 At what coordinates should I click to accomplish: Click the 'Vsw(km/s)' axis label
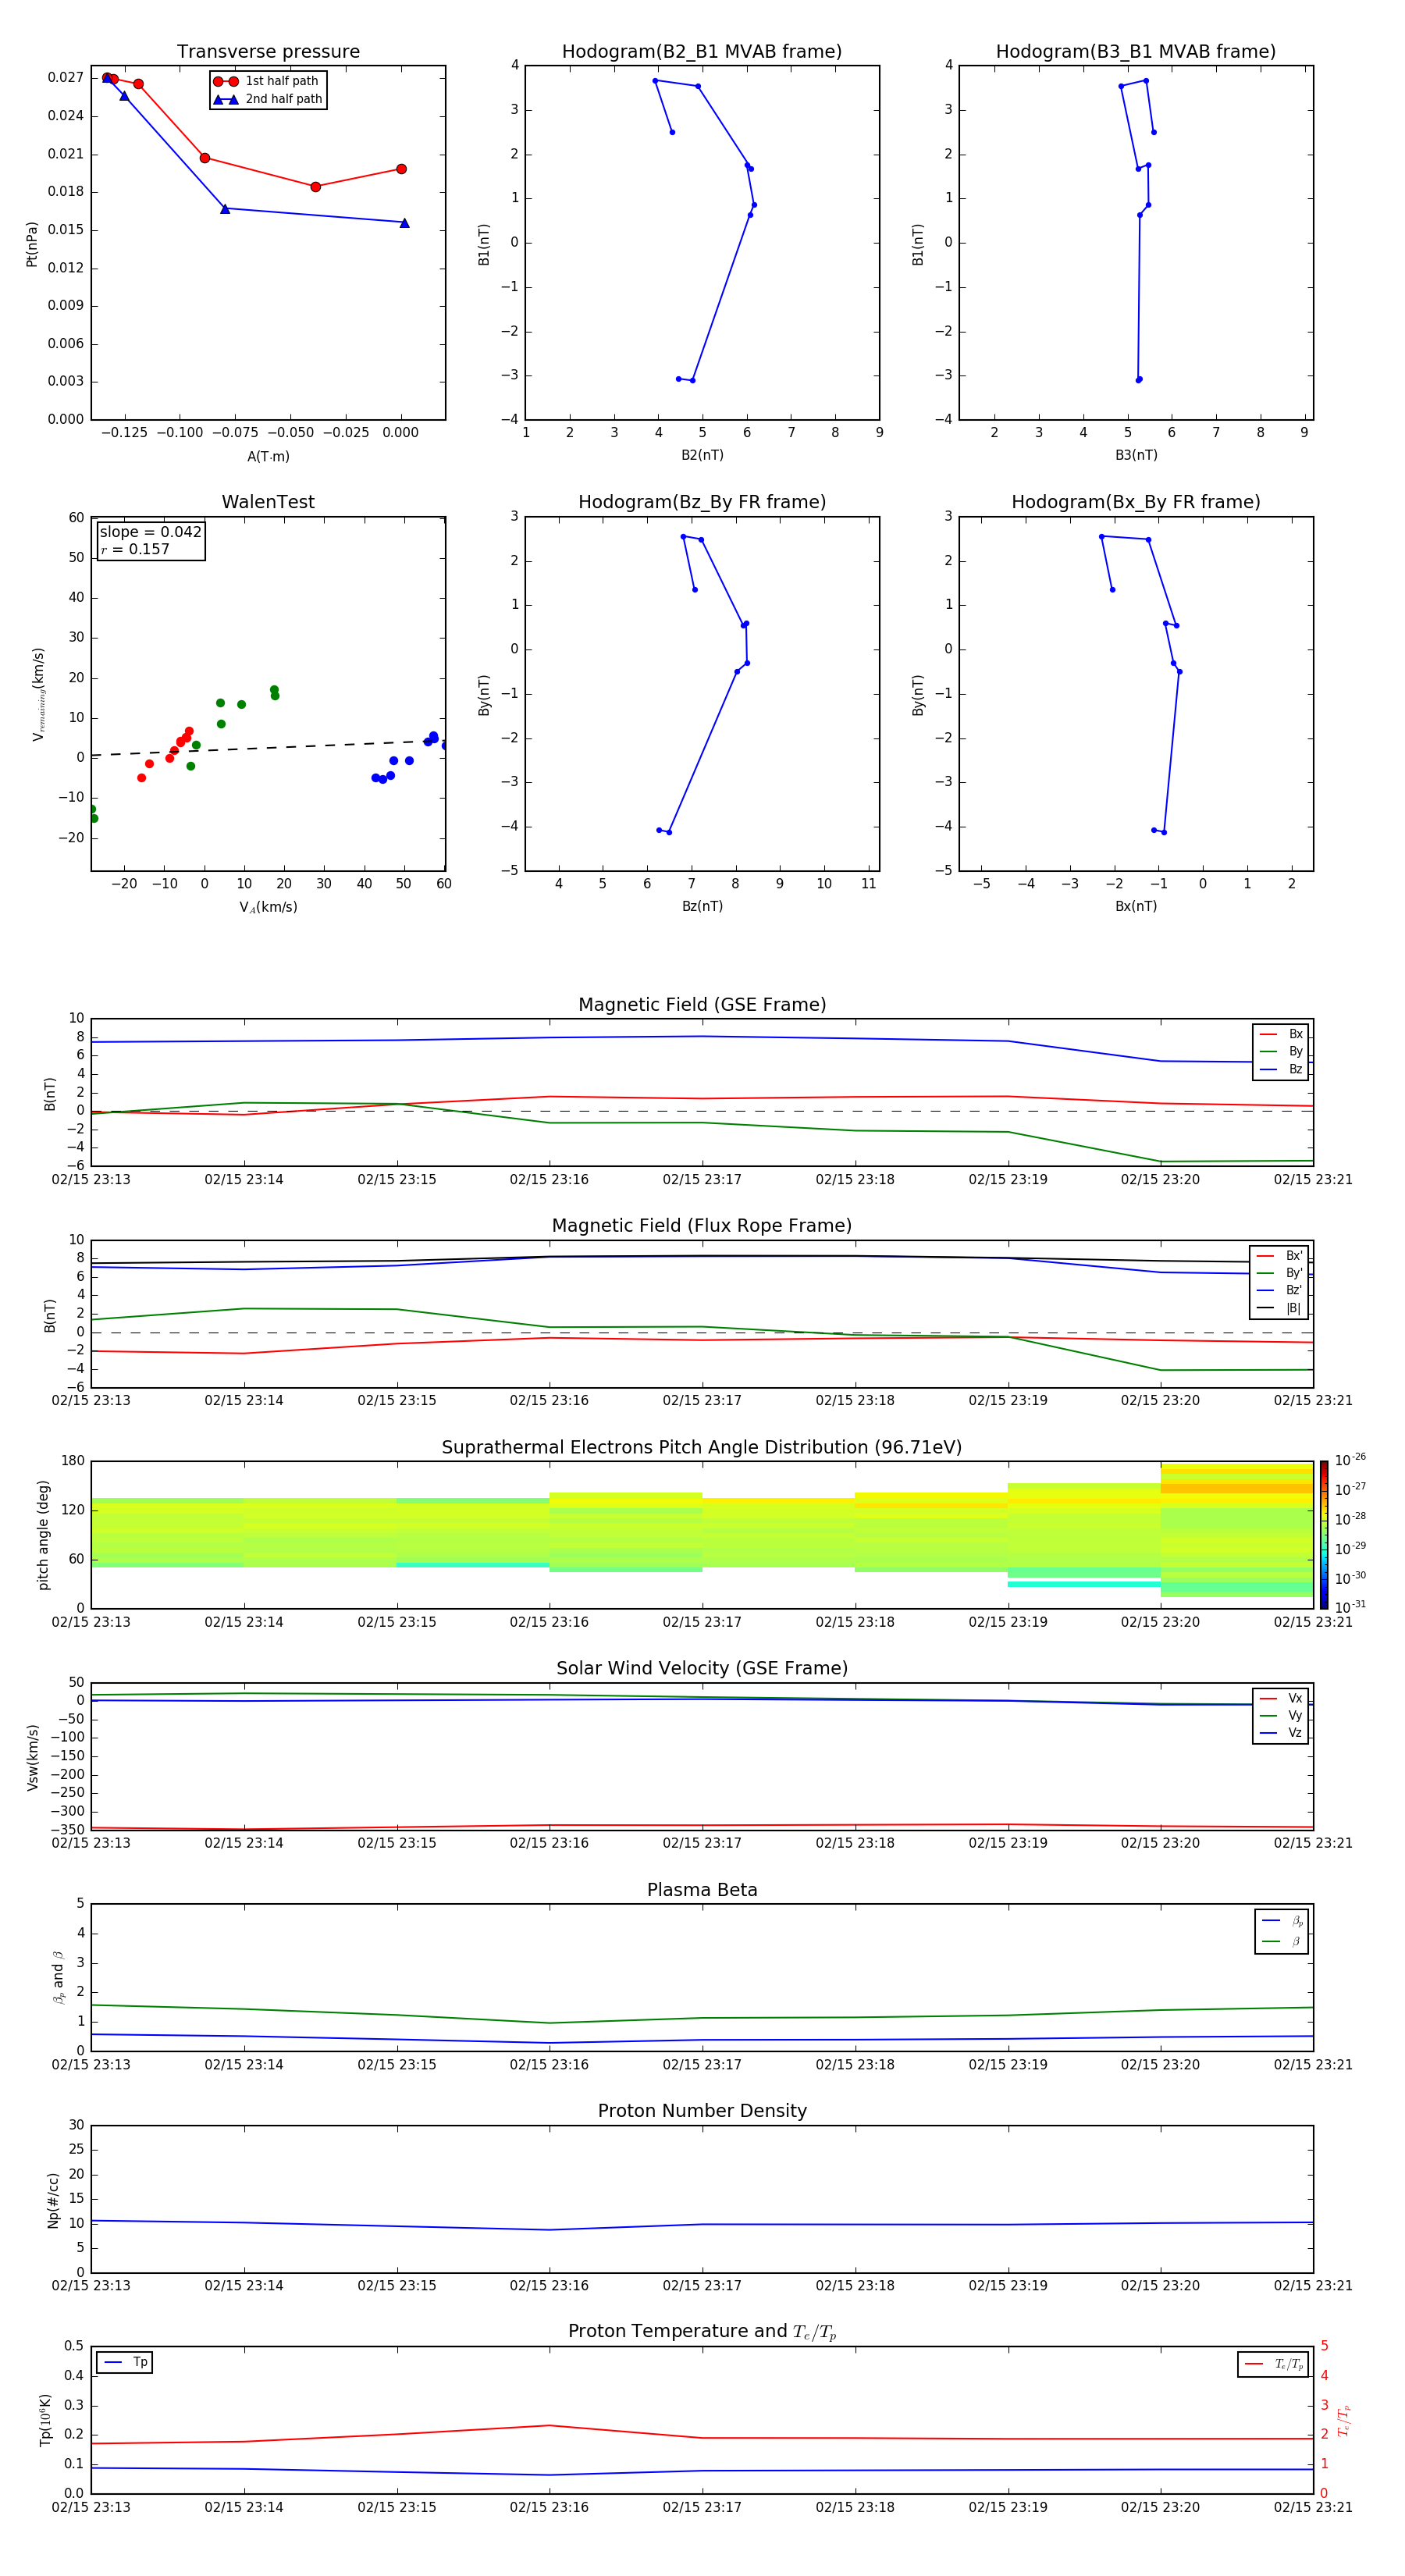click(x=33, y=1757)
